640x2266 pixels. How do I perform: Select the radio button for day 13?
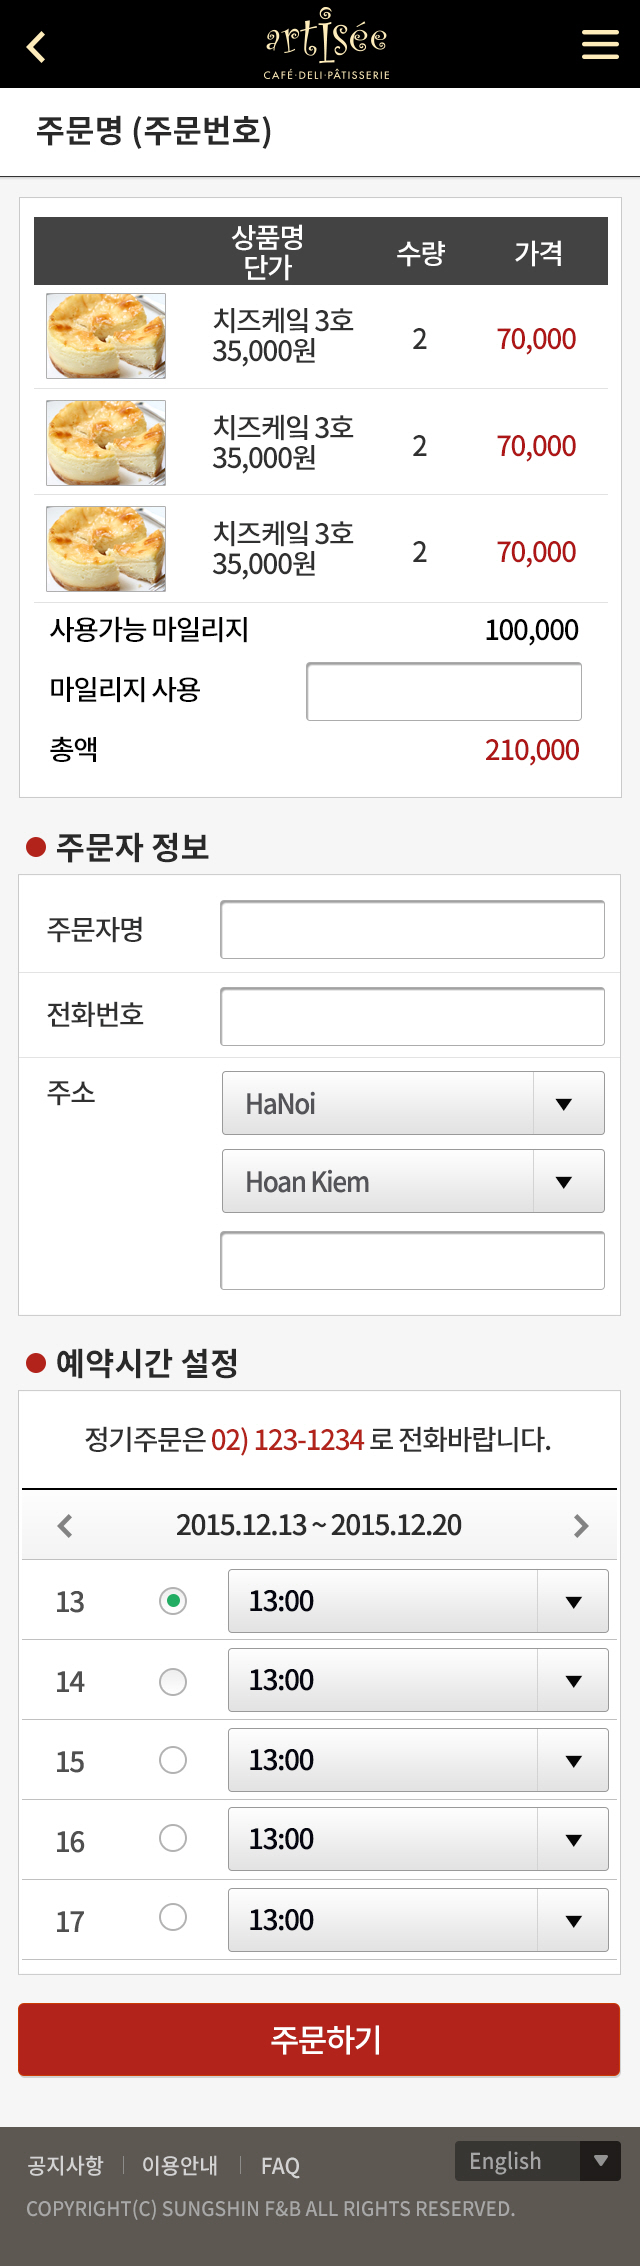173,1601
